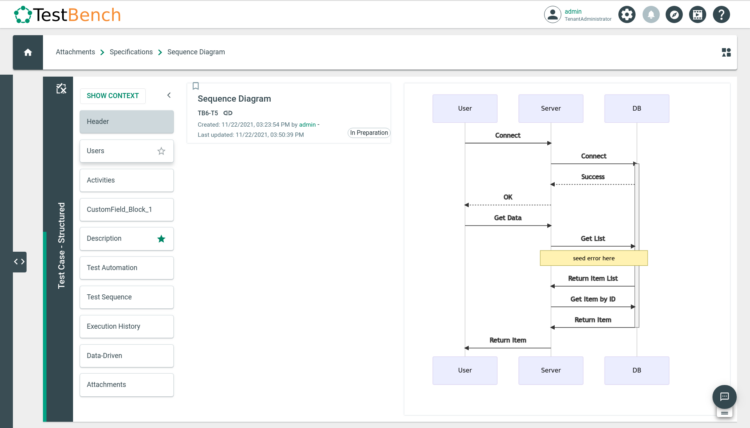Go to home via house icon
This screenshot has width=750, height=428.
coord(28,52)
